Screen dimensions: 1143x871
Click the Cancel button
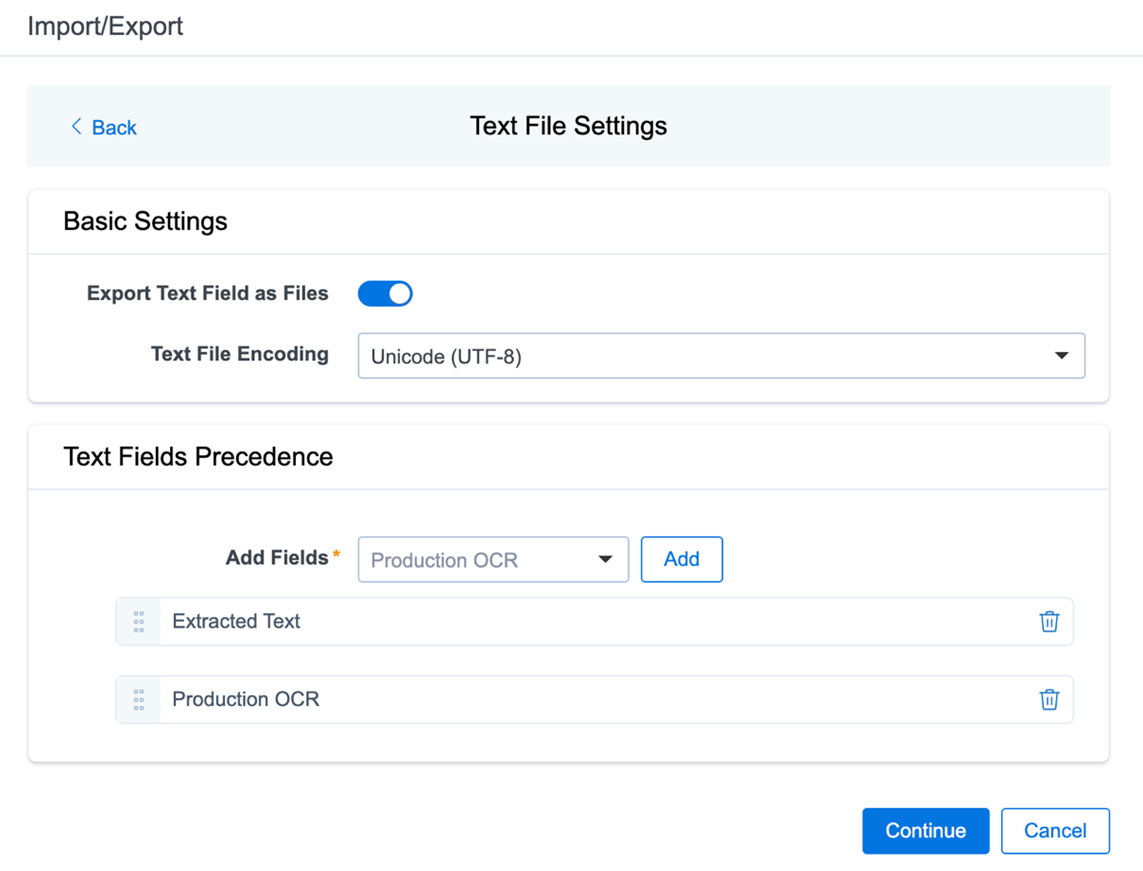(x=1055, y=831)
